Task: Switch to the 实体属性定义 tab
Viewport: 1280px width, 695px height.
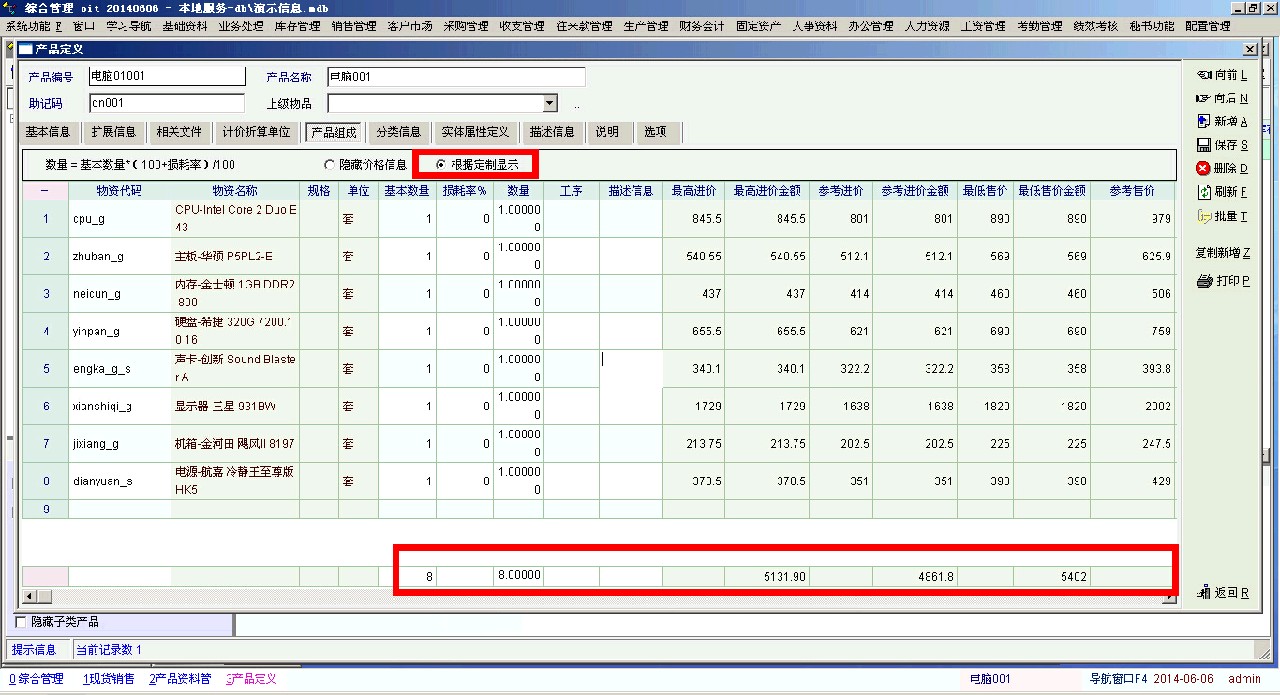Action: click(x=475, y=132)
